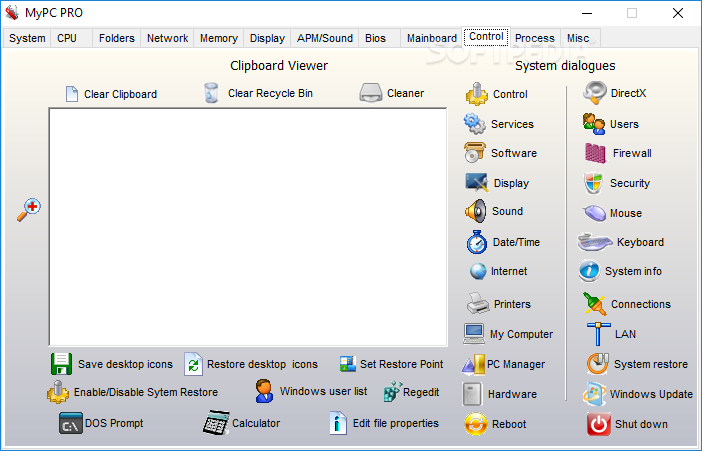Image resolution: width=702 pixels, height=451 pixels.
Task: Click the Windows user list label
Action: tap(323, 391)
